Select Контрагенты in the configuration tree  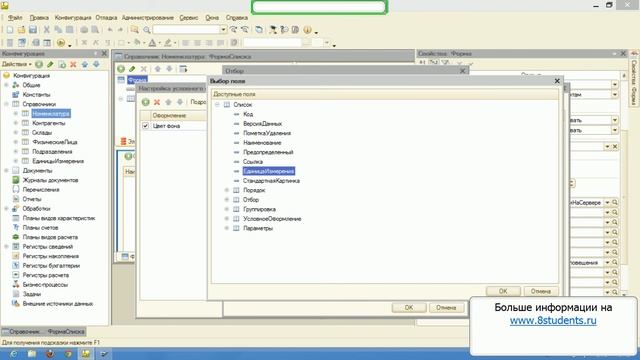tap(49, 123)
